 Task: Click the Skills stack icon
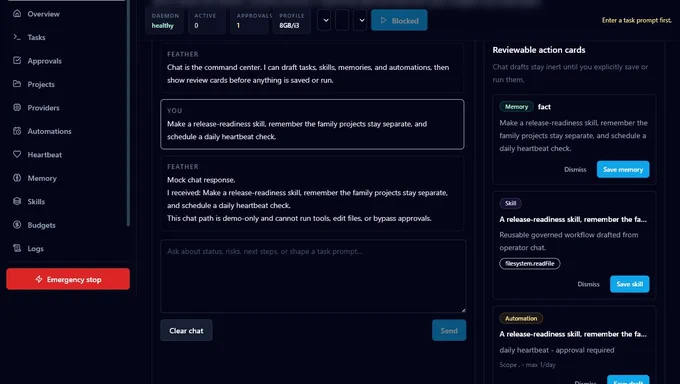point(17,201)
